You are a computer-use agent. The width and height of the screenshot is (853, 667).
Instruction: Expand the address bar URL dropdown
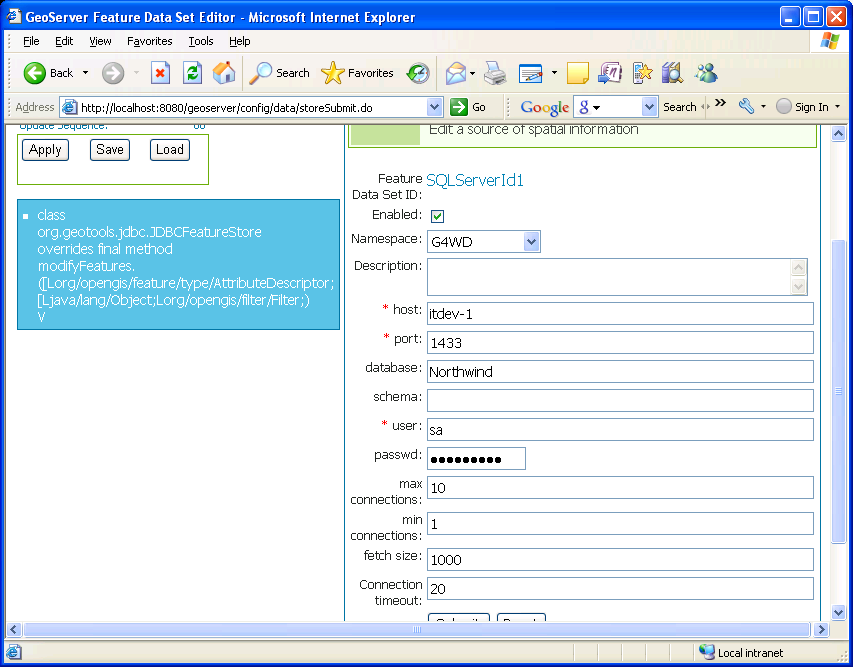434,107
